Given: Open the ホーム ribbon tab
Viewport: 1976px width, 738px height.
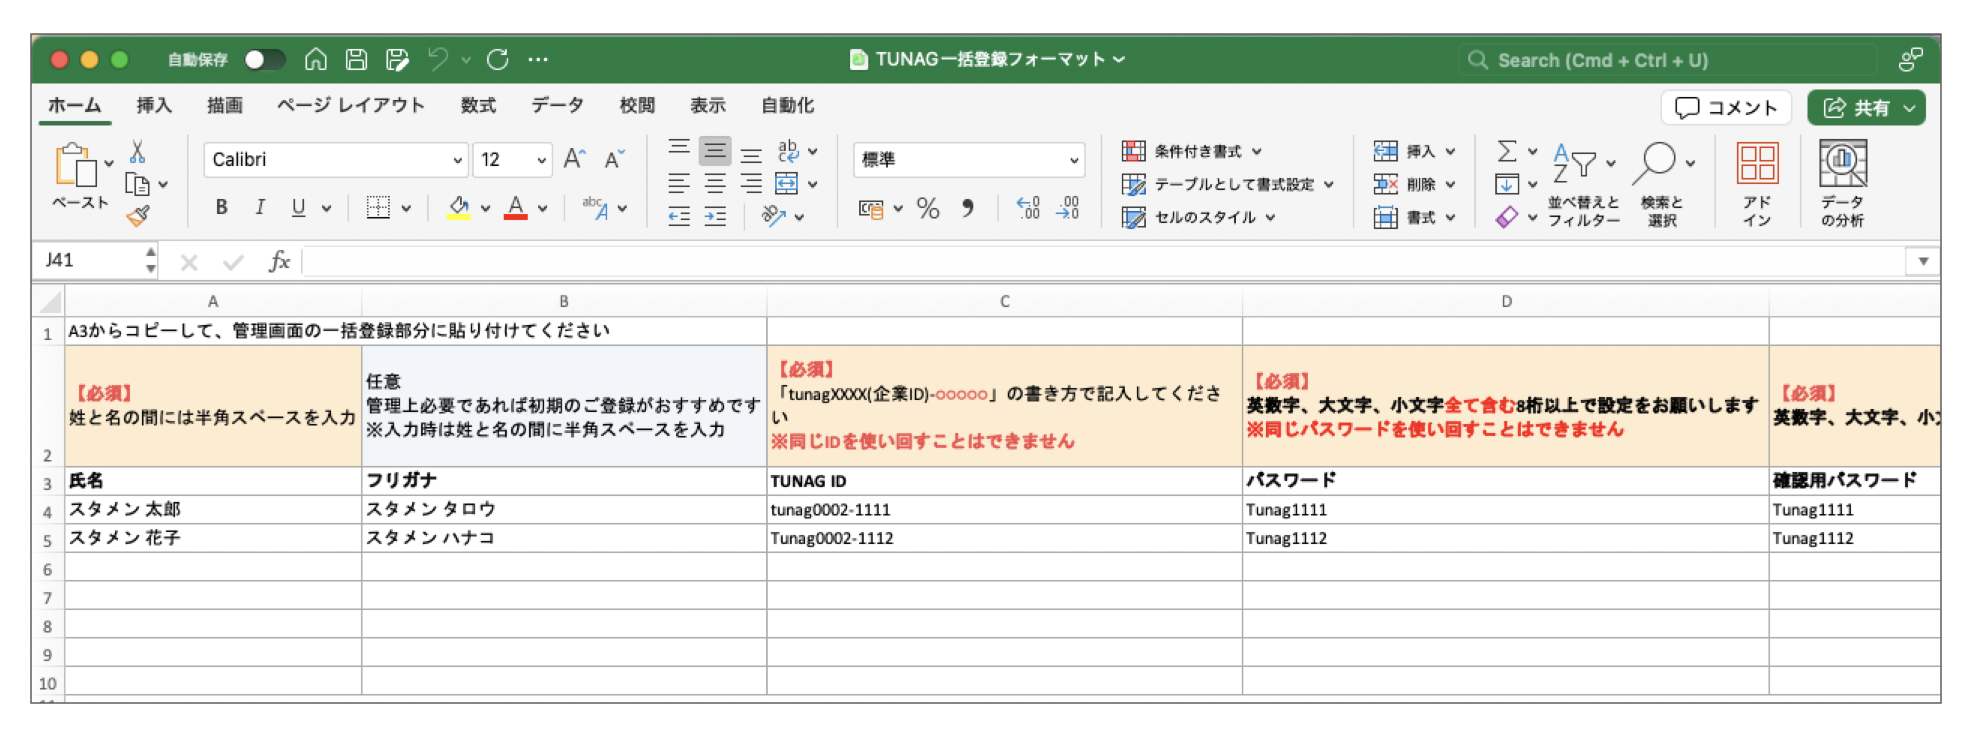Looking at the screenshot, I should coord(75,105).
